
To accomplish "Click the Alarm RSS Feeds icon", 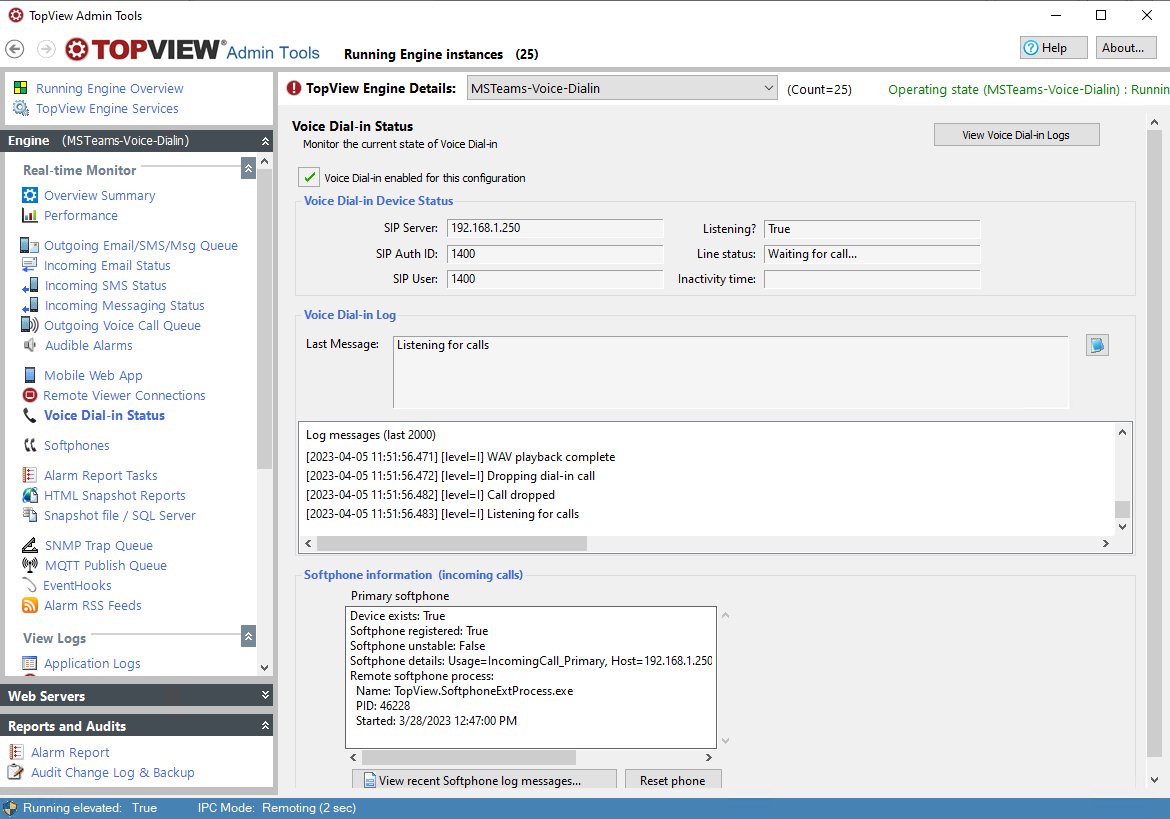I will (x=30, y=606).
